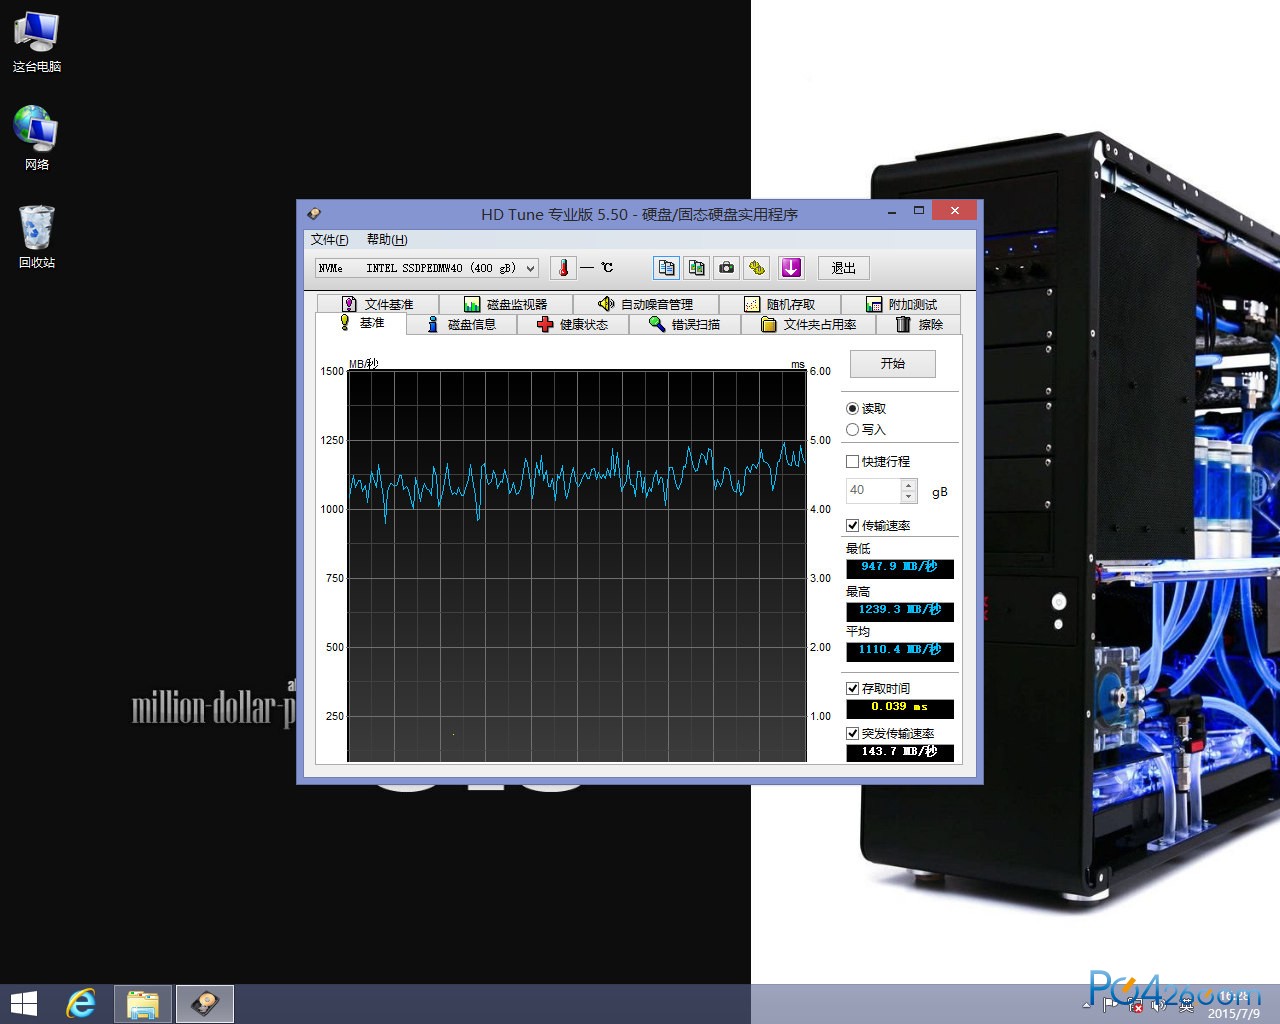Image resolution: width=1280 pixels, height=1024 pixels.
Task: Open options wrench icon in toolbar
Action: pyautogui.click(x=757, y=268)
